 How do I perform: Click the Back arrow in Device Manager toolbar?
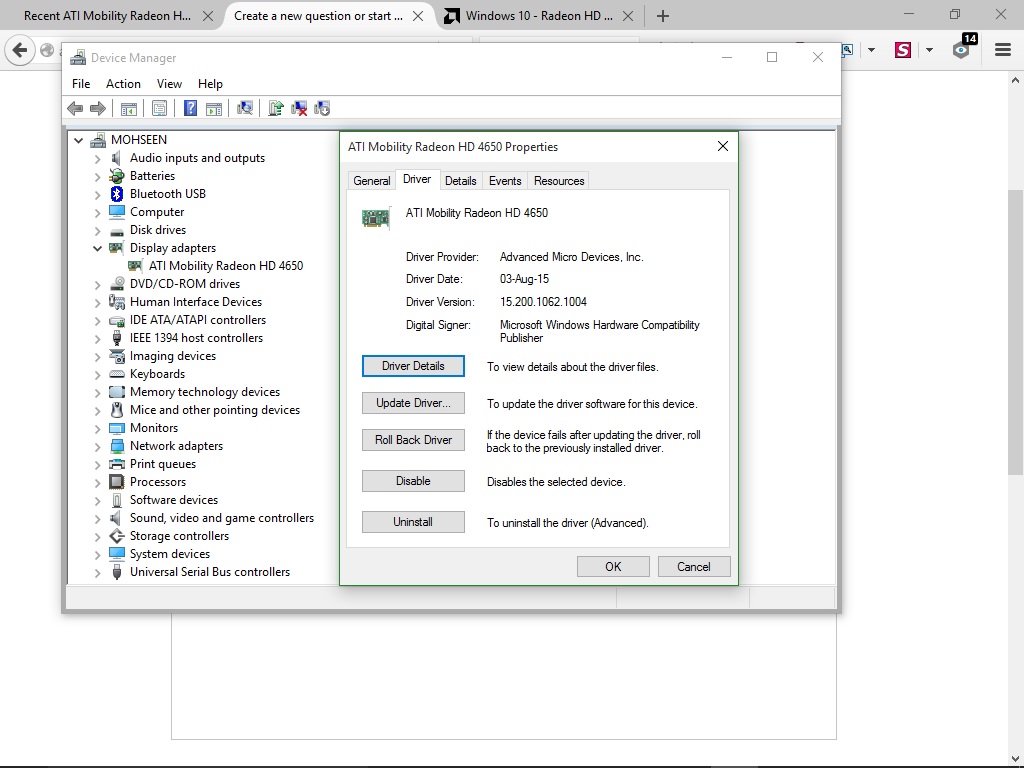(75, 108)
